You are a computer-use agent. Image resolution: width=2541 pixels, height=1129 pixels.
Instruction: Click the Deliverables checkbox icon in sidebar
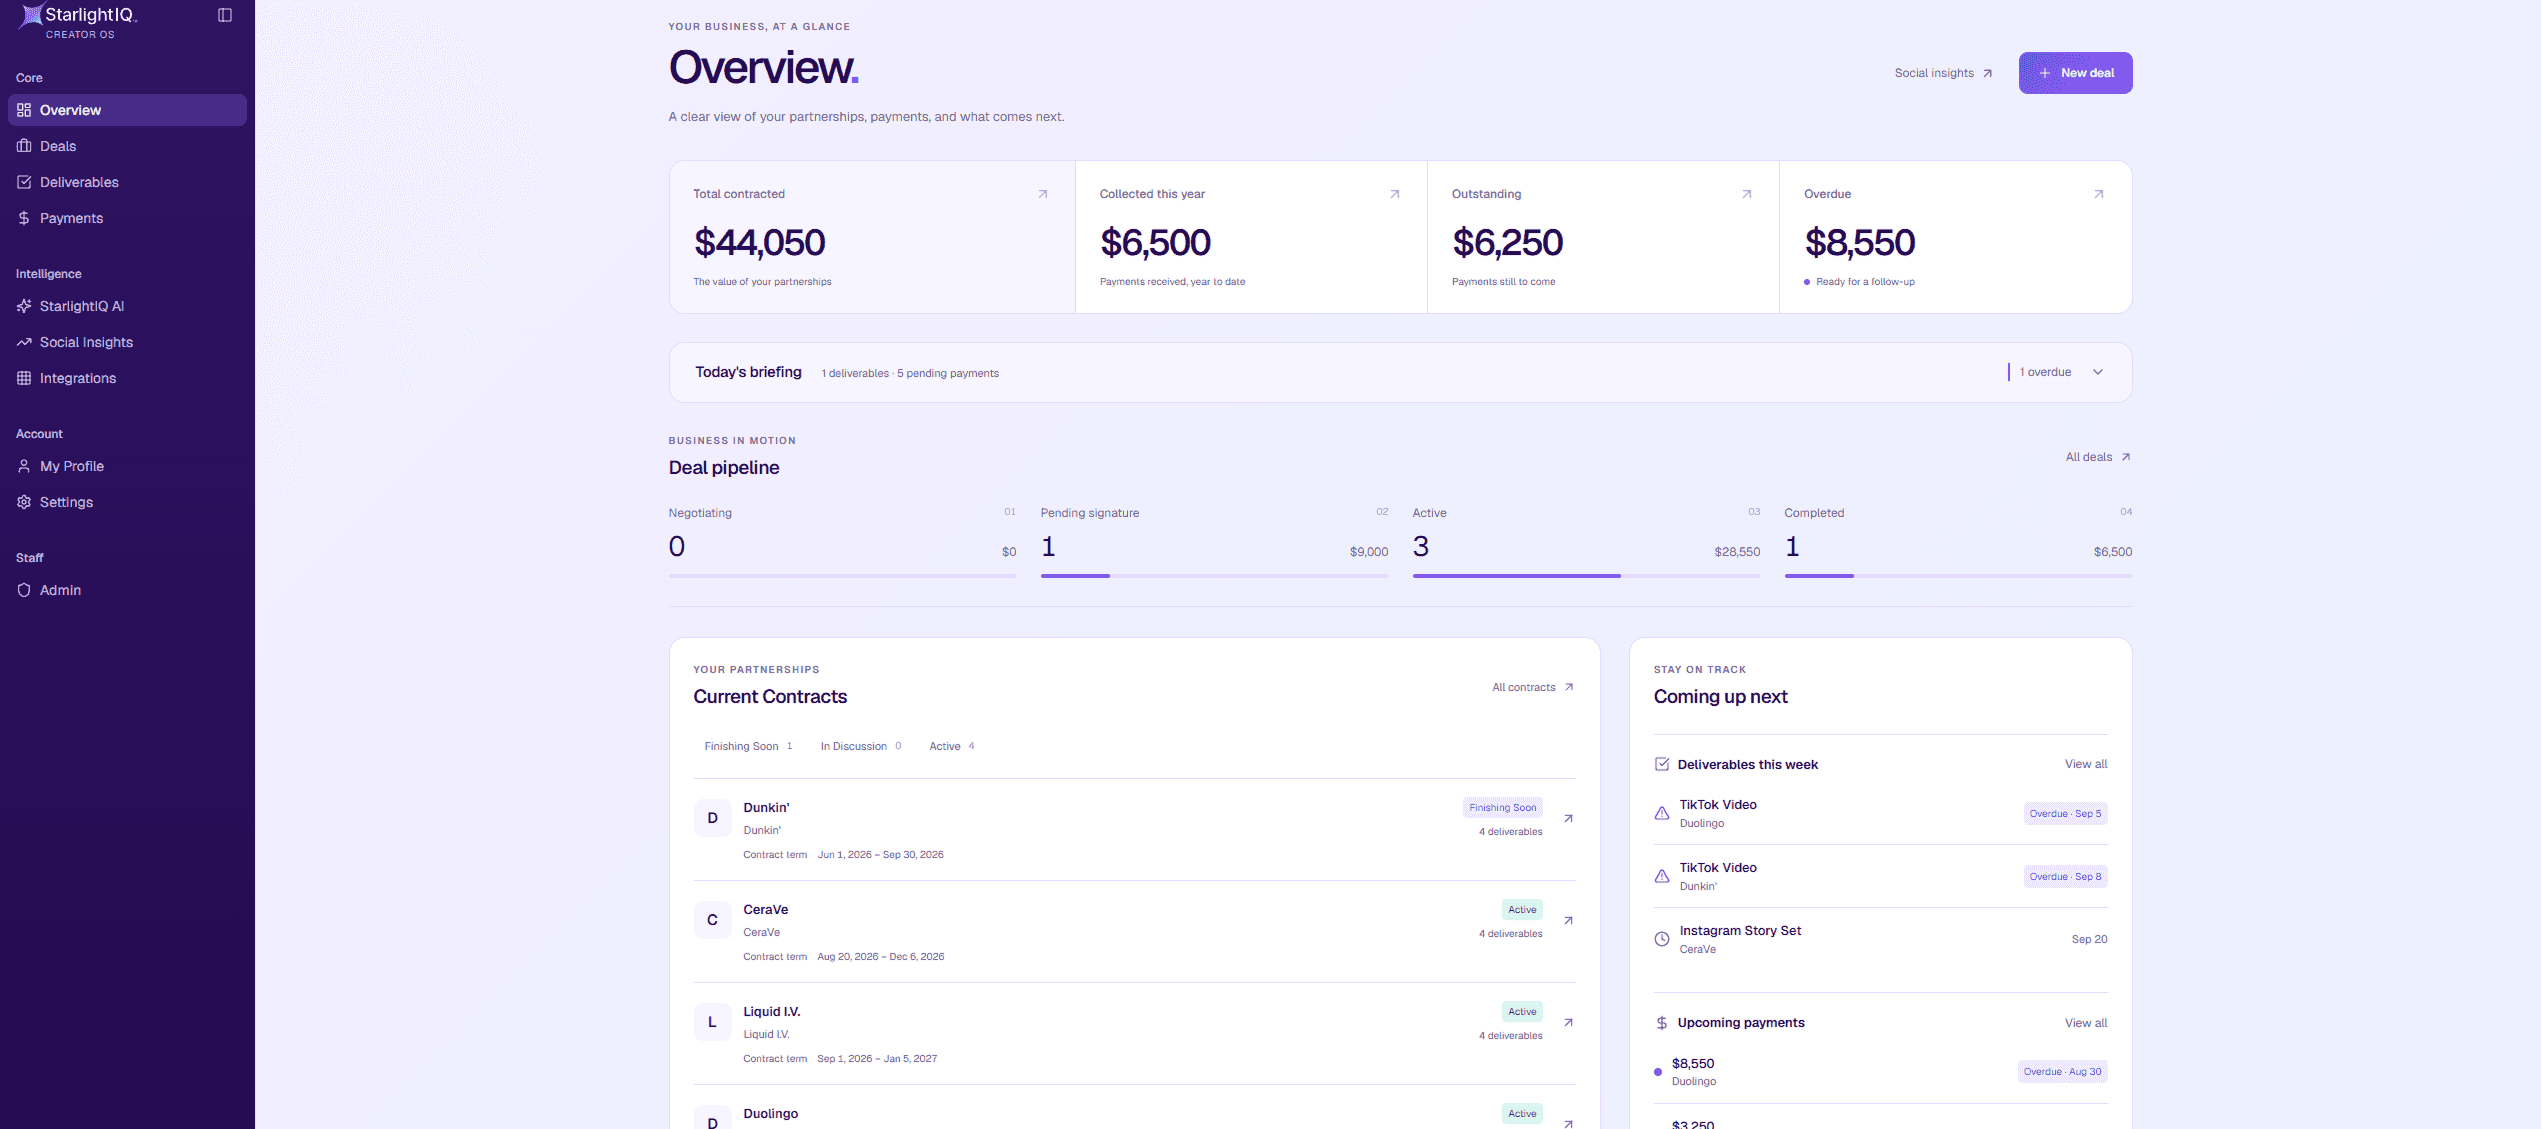[x=24, y=182]
